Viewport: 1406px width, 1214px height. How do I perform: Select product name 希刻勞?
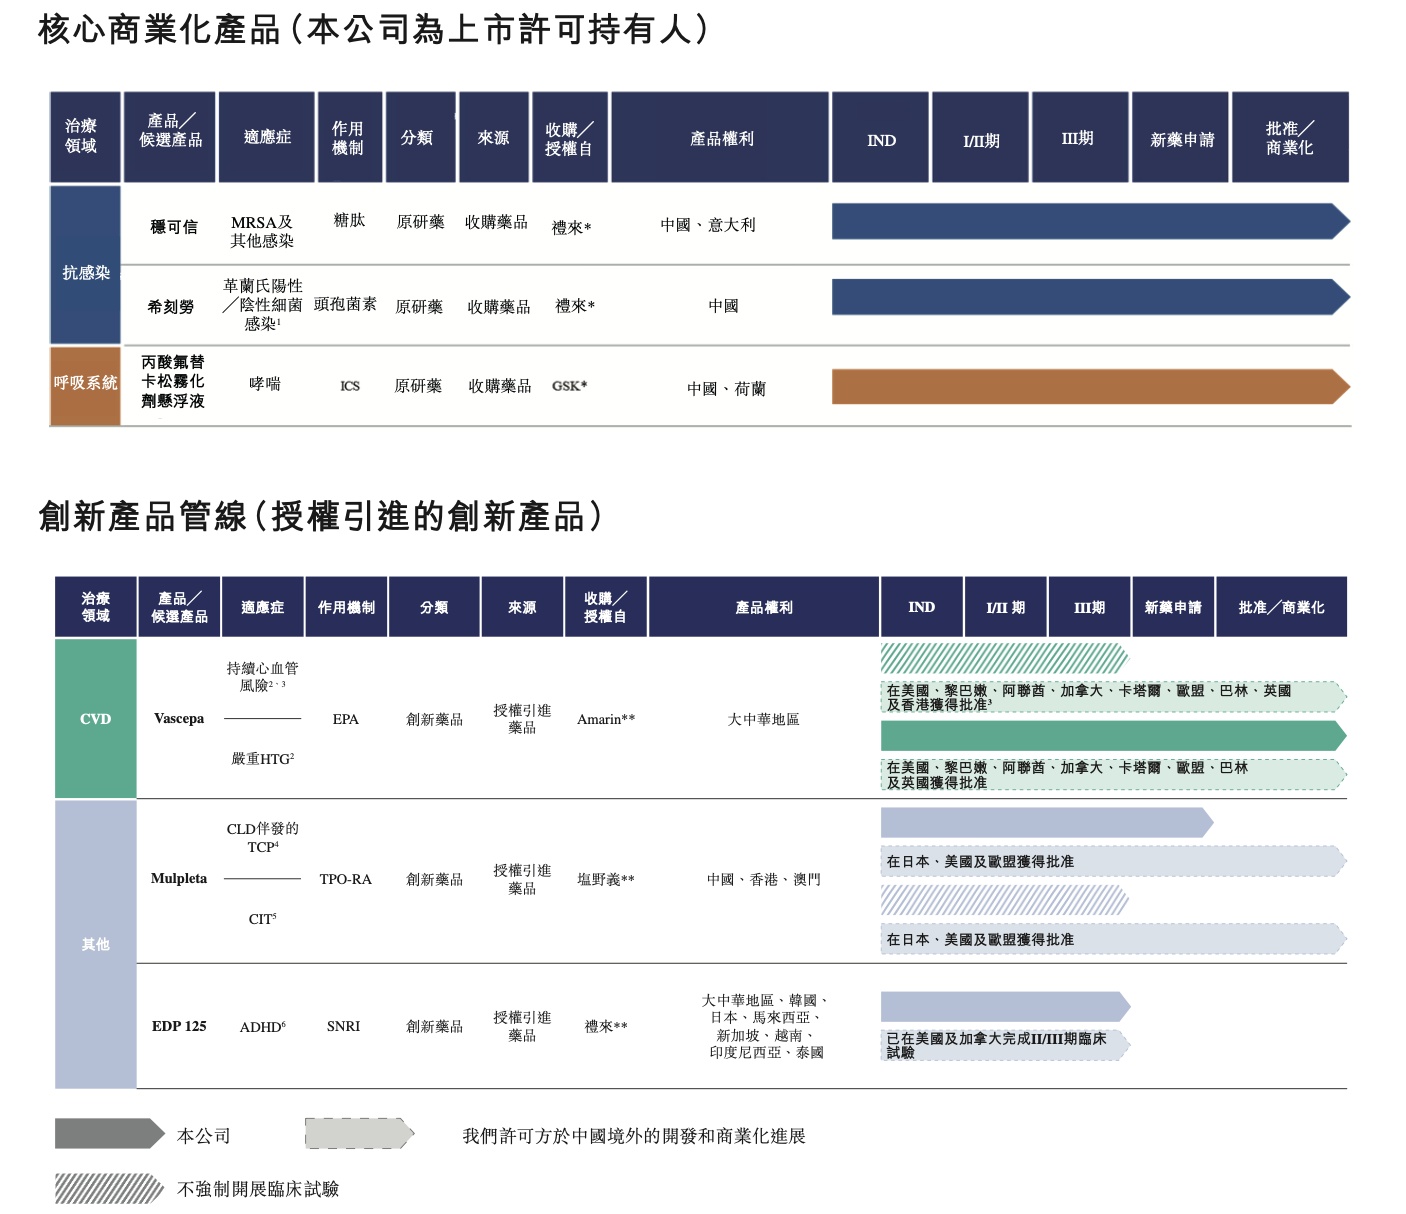[x=171, y=307]
